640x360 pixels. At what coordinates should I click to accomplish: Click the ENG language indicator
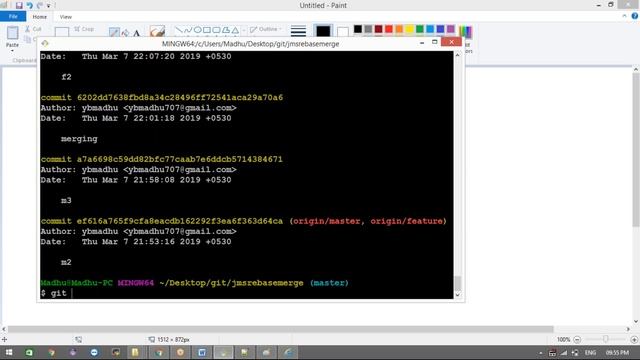point(590,353)
